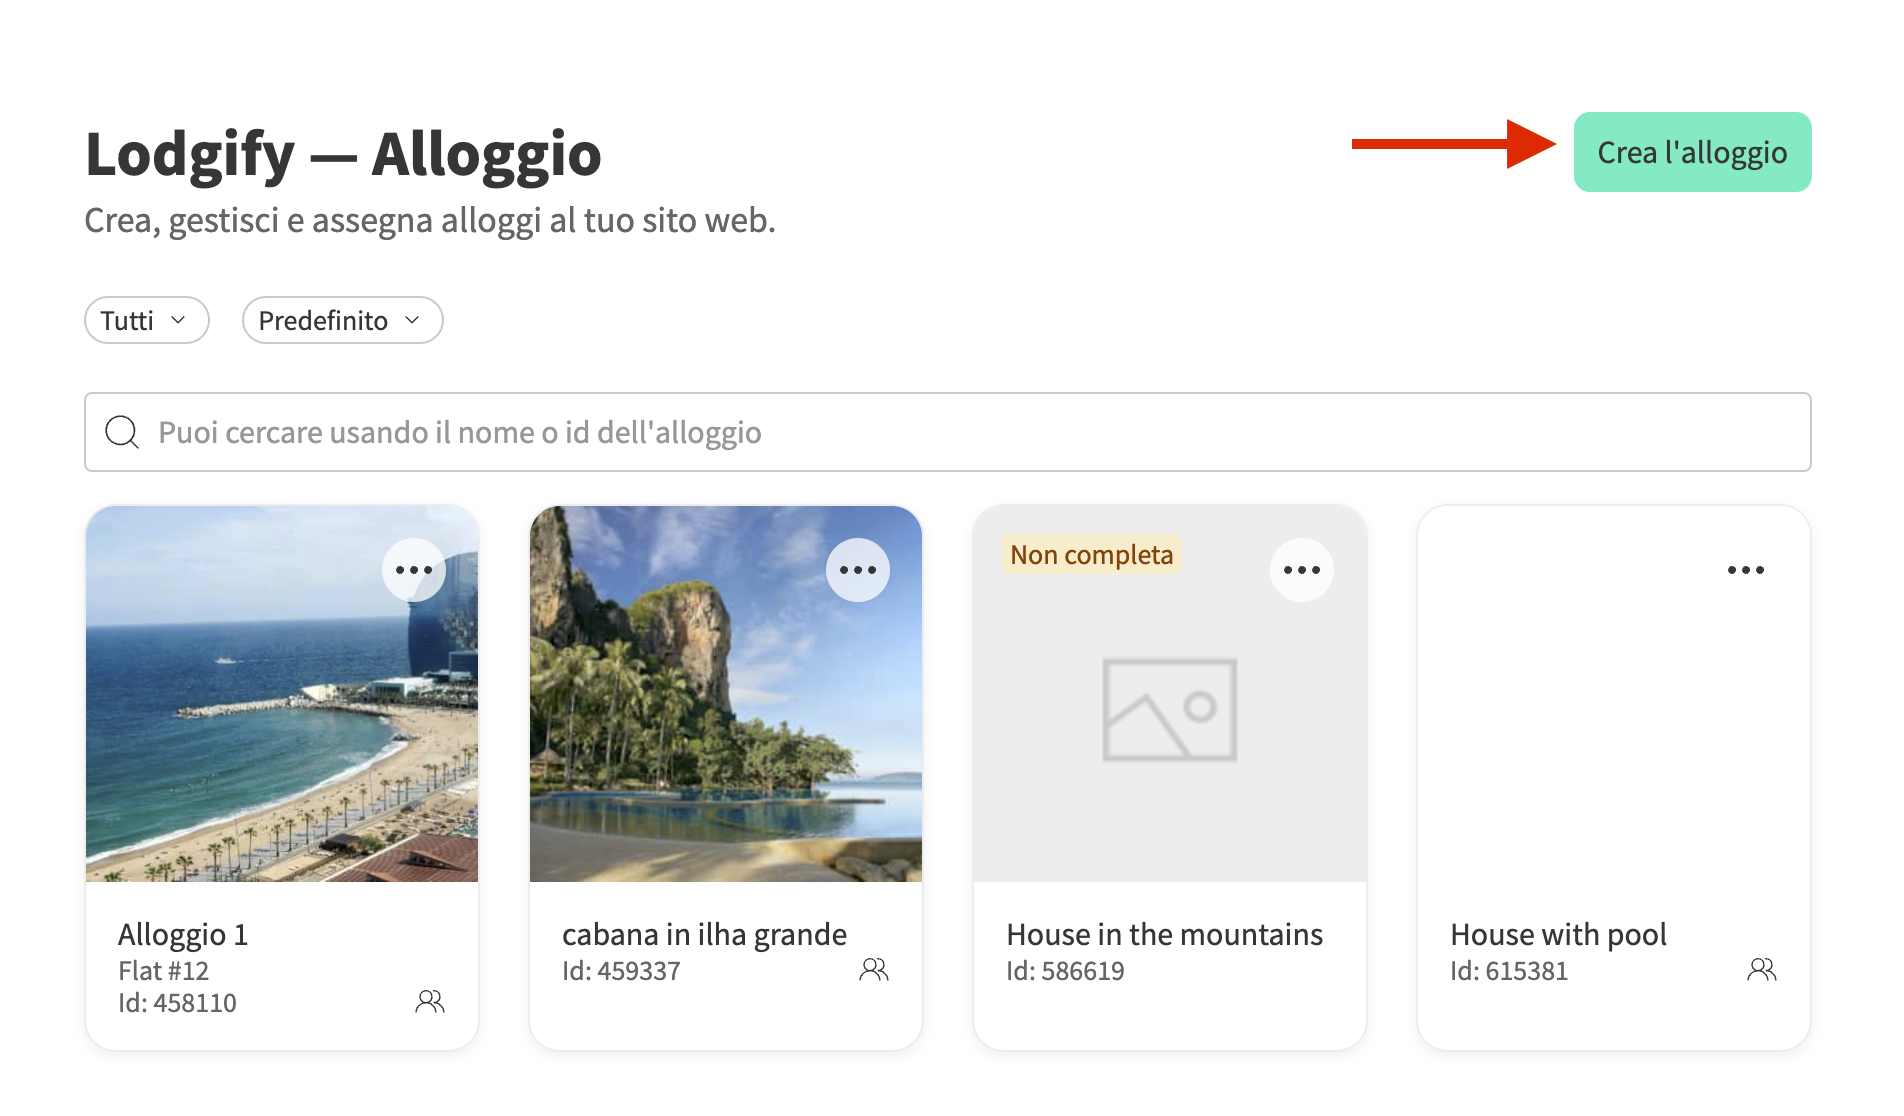Click guests icon on Alloggio 1 card
This screenshot has width=1904, height=1116.
tap(430, 1001)
